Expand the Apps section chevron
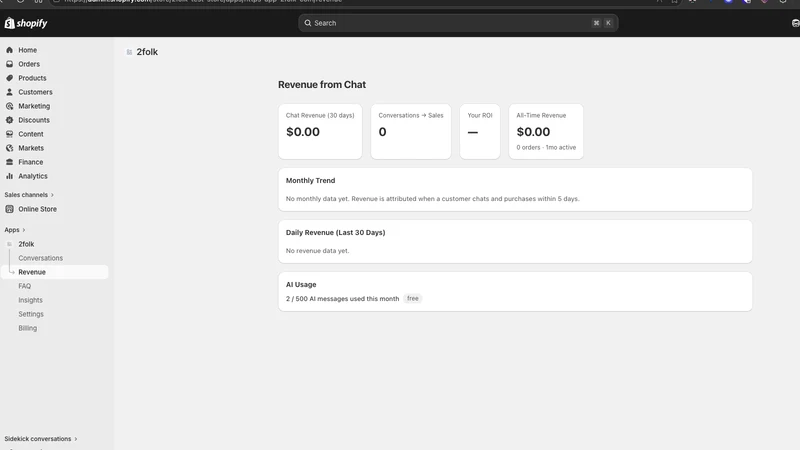The width and height of the screenshot is (800, 450). coord(23,230)
